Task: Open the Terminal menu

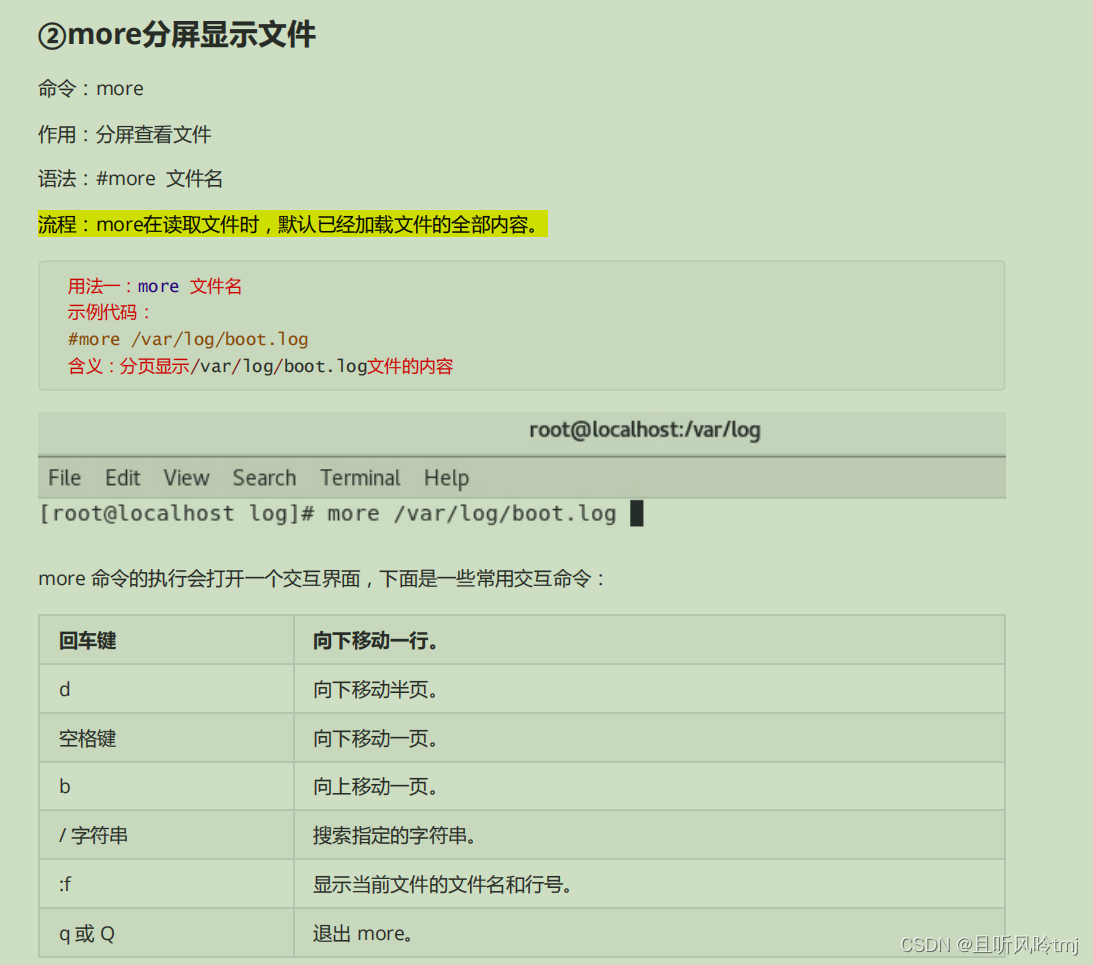Action: [360, 478]
